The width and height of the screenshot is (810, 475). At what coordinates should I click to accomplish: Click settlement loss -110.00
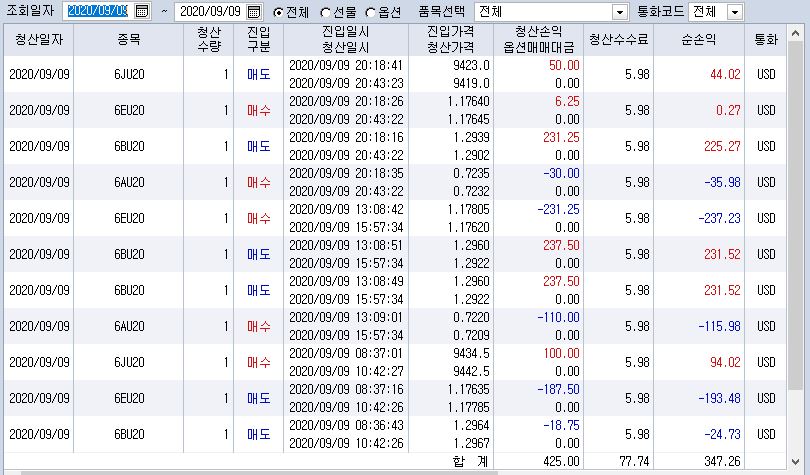click(x=558, y=318)
